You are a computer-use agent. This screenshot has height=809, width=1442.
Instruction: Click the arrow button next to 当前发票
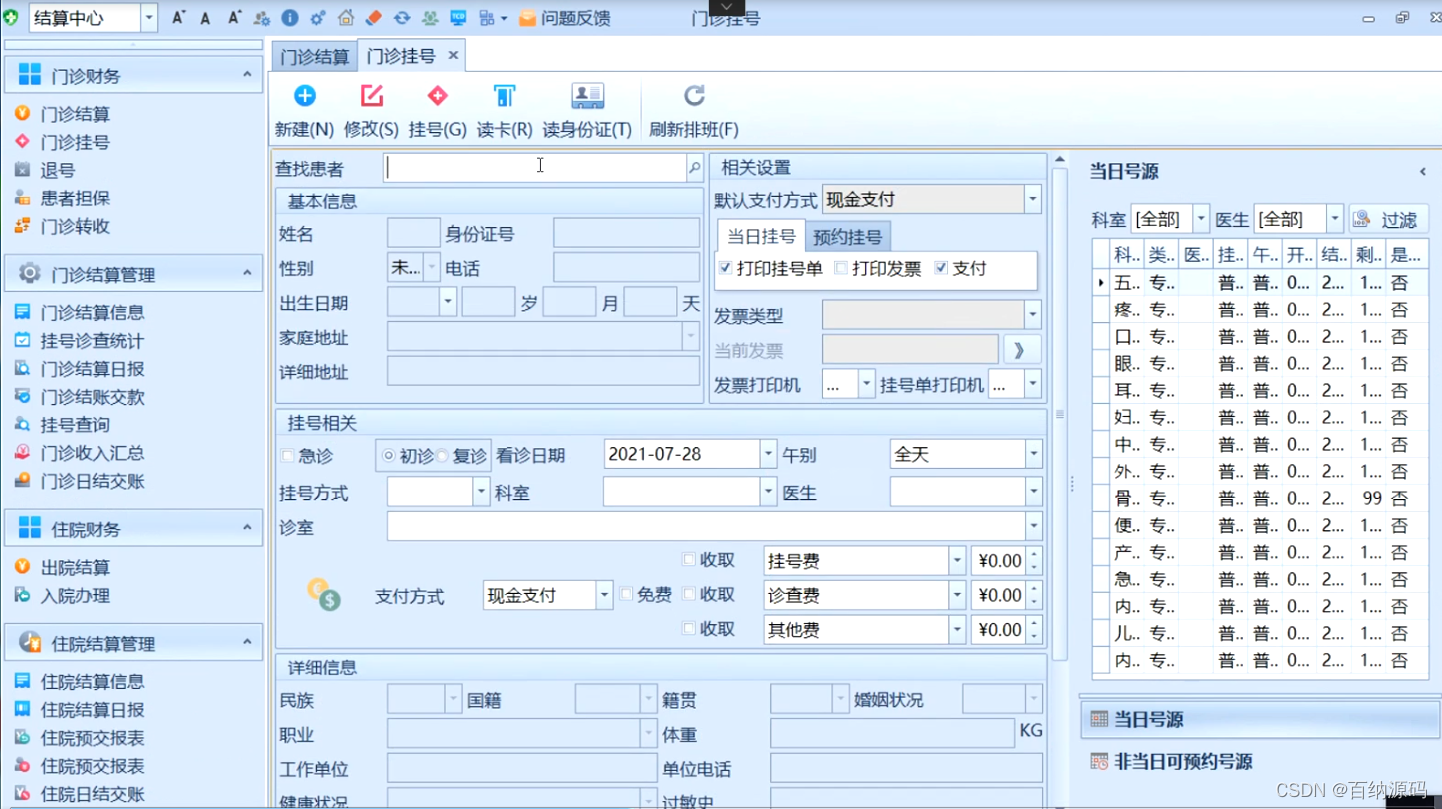coord(1020,350)
